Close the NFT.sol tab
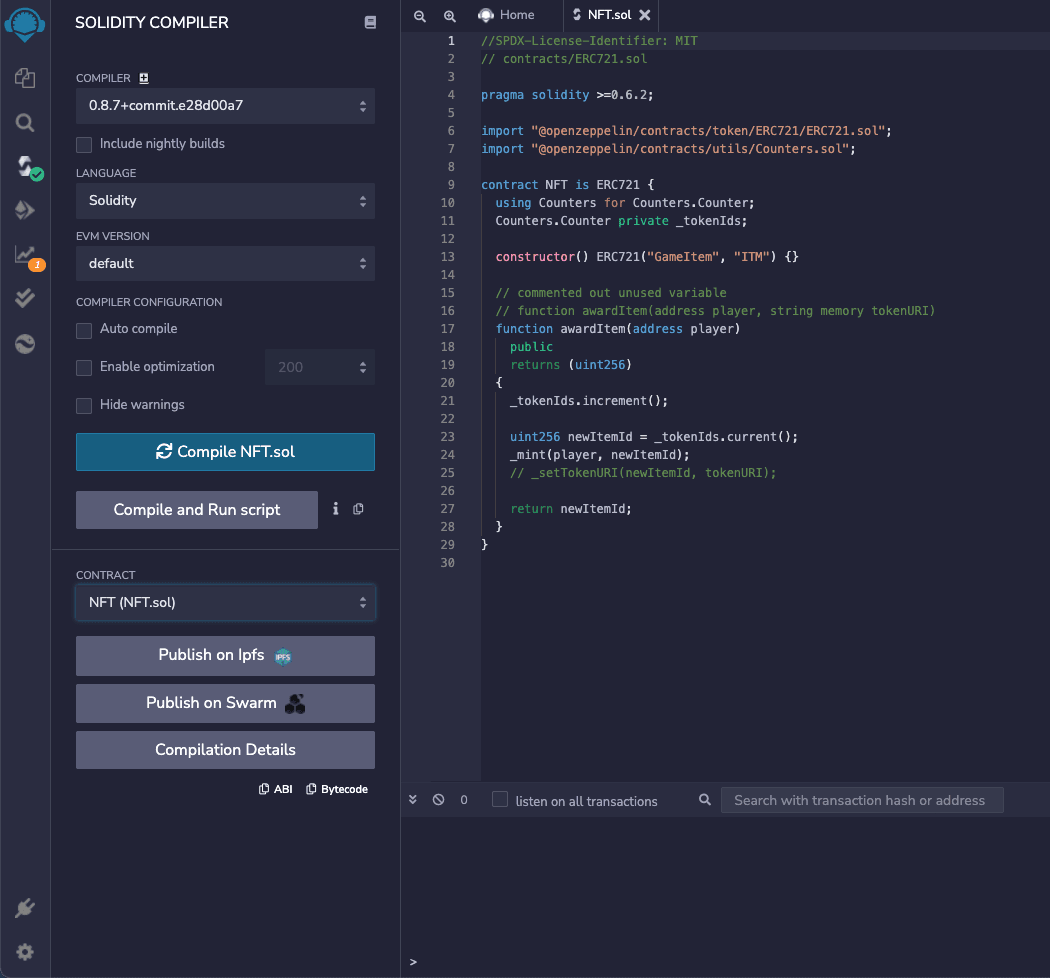Image resolution: width=1050 pixels, height=978 pixels. tap(645, 15)
